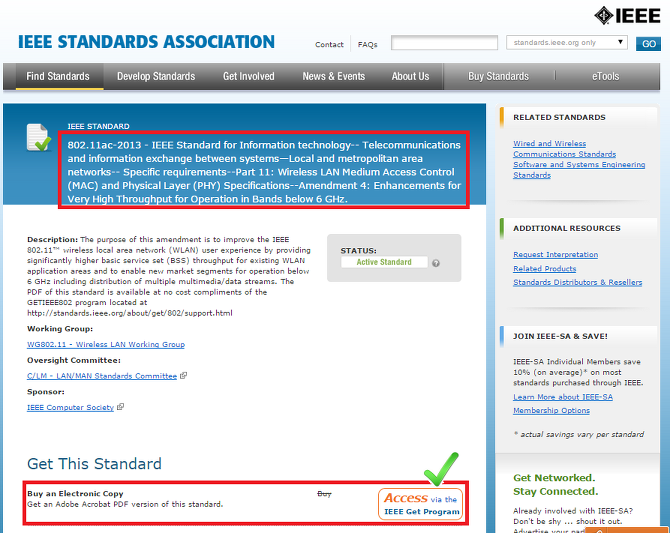The image size is (670, 533).
Task: Click the Related Products link
Action: [x=544, y=268]
